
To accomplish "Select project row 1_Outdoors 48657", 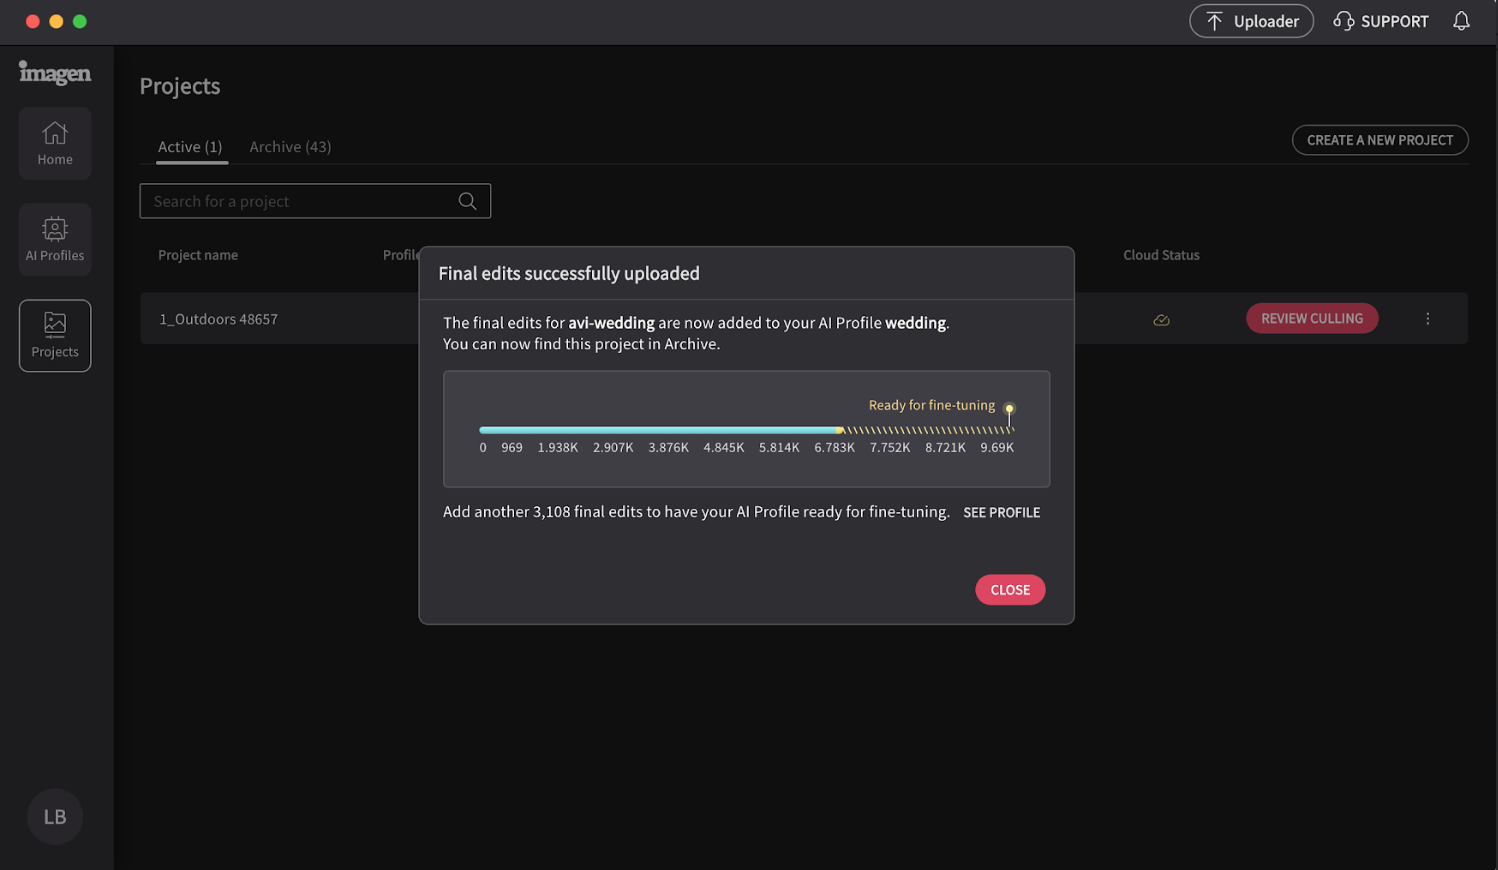I will click(x=804, y=319).
